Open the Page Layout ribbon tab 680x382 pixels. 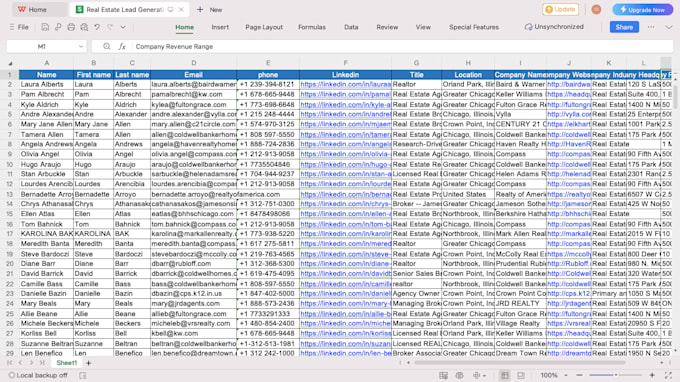pos(264,27)
